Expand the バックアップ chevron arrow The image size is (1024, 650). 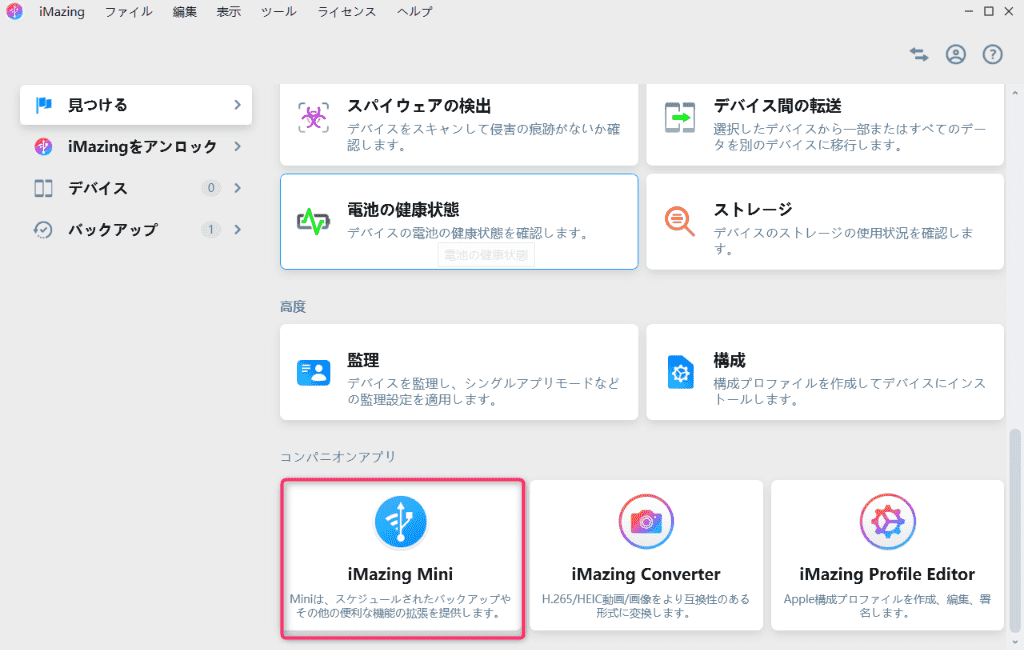tap(237, 230)
